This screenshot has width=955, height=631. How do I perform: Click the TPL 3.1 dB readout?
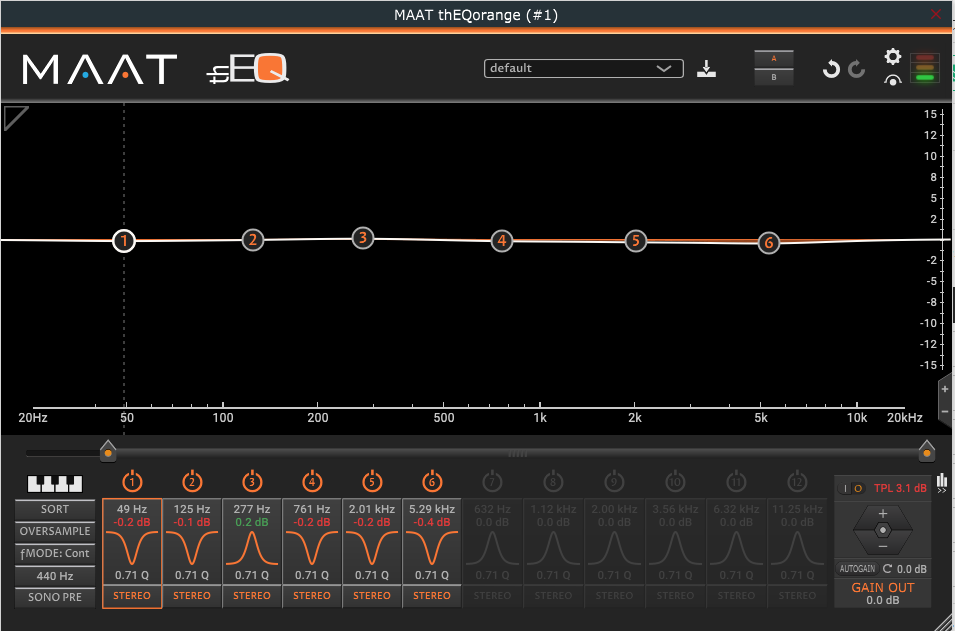[x=900, y=488]
